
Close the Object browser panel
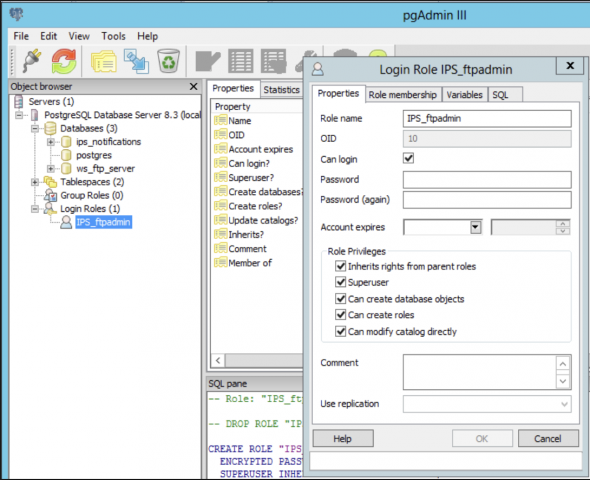click(193, 87)
